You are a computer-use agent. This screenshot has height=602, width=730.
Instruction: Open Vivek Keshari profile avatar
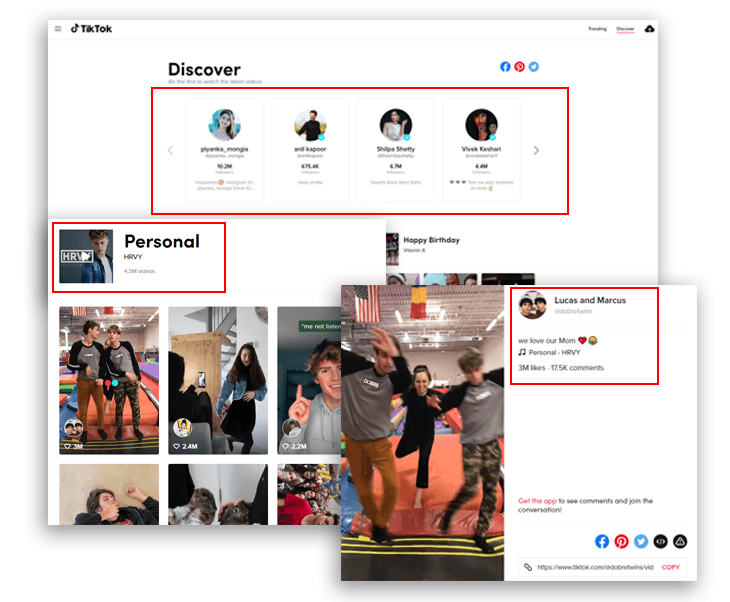coord(481,124)
